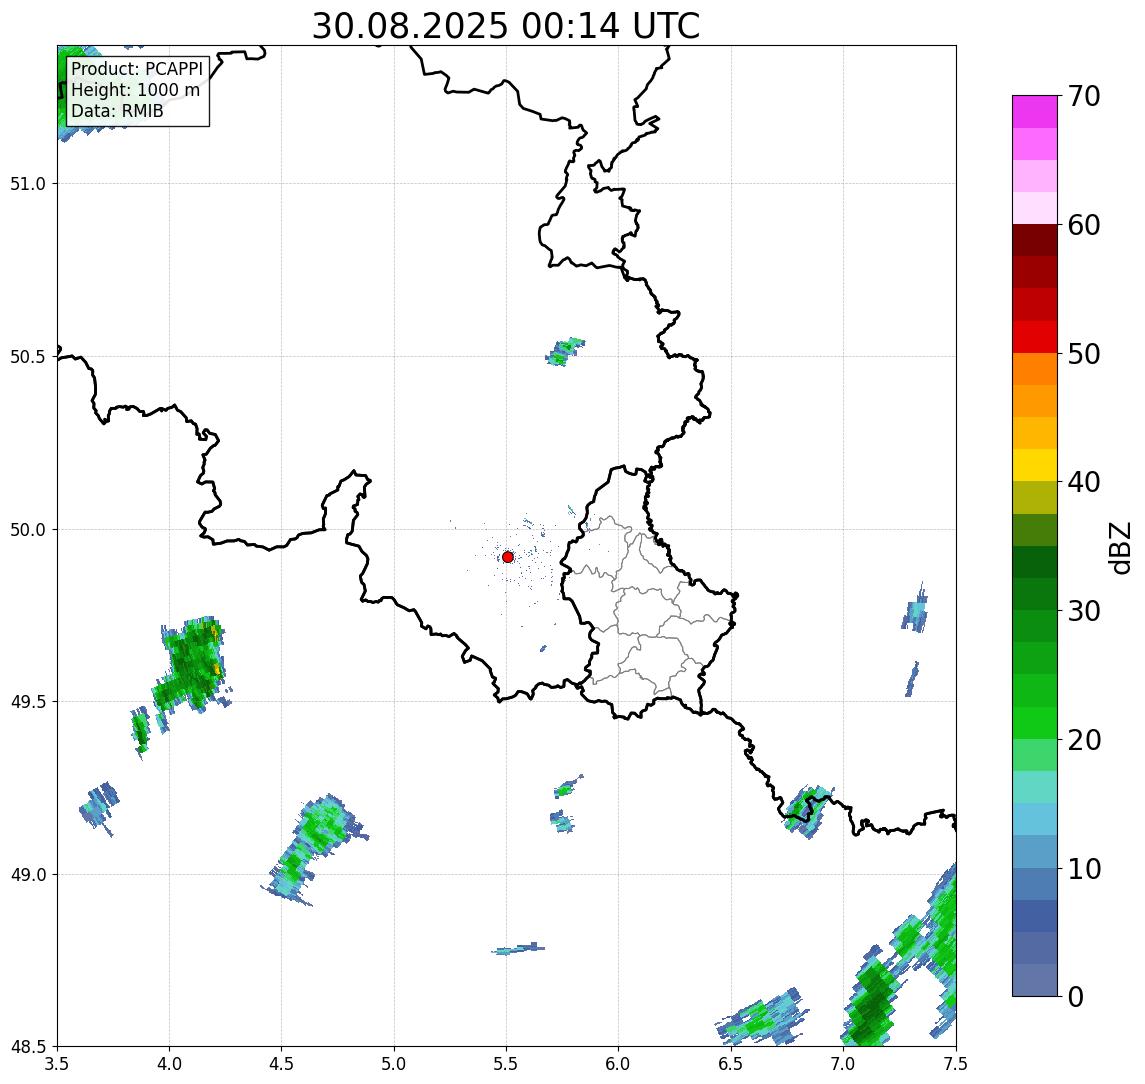Image resolution: width=1145 pixels, height=1084 pixels.
Task: Click the longitude label 4.5
Action: click(x=282, y=1063)
